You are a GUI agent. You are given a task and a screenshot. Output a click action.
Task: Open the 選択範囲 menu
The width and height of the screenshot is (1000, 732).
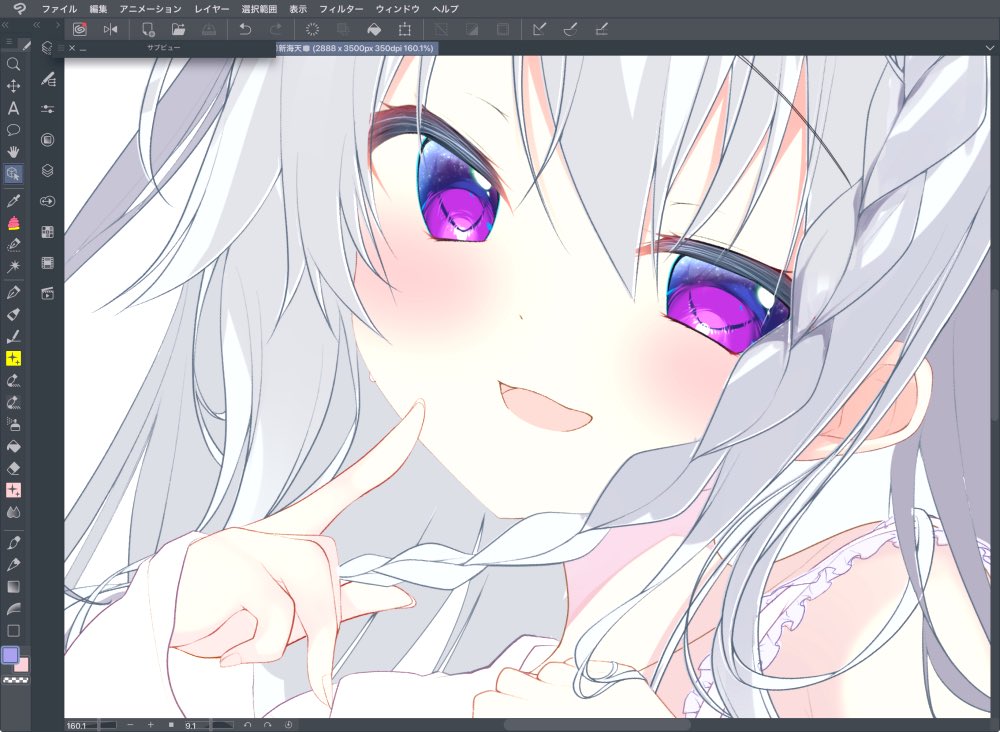tap(259, 9)
